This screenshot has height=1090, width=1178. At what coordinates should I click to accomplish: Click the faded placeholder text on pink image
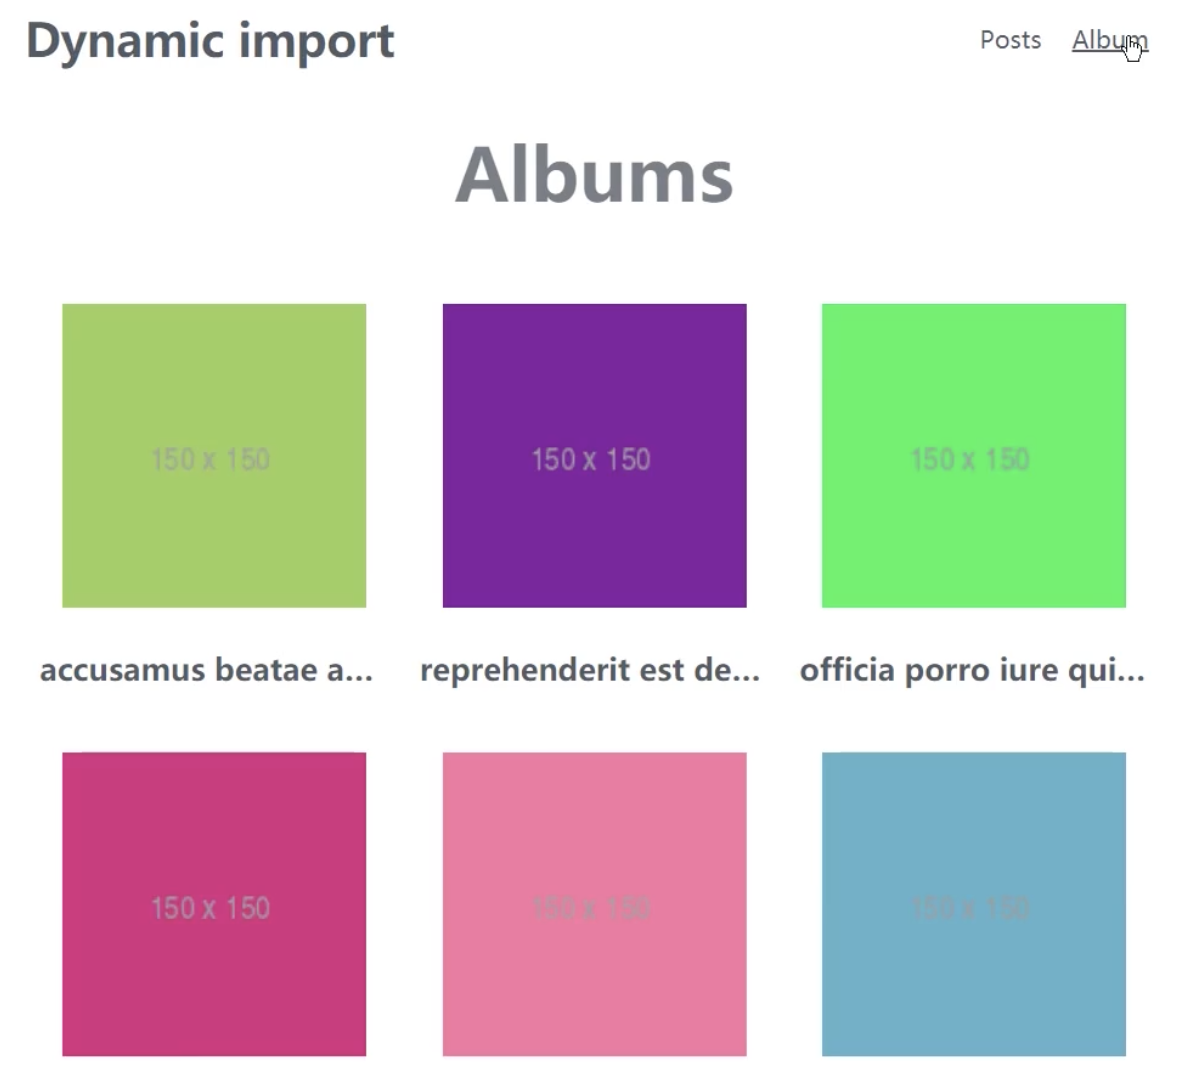(x=591, y=908)
